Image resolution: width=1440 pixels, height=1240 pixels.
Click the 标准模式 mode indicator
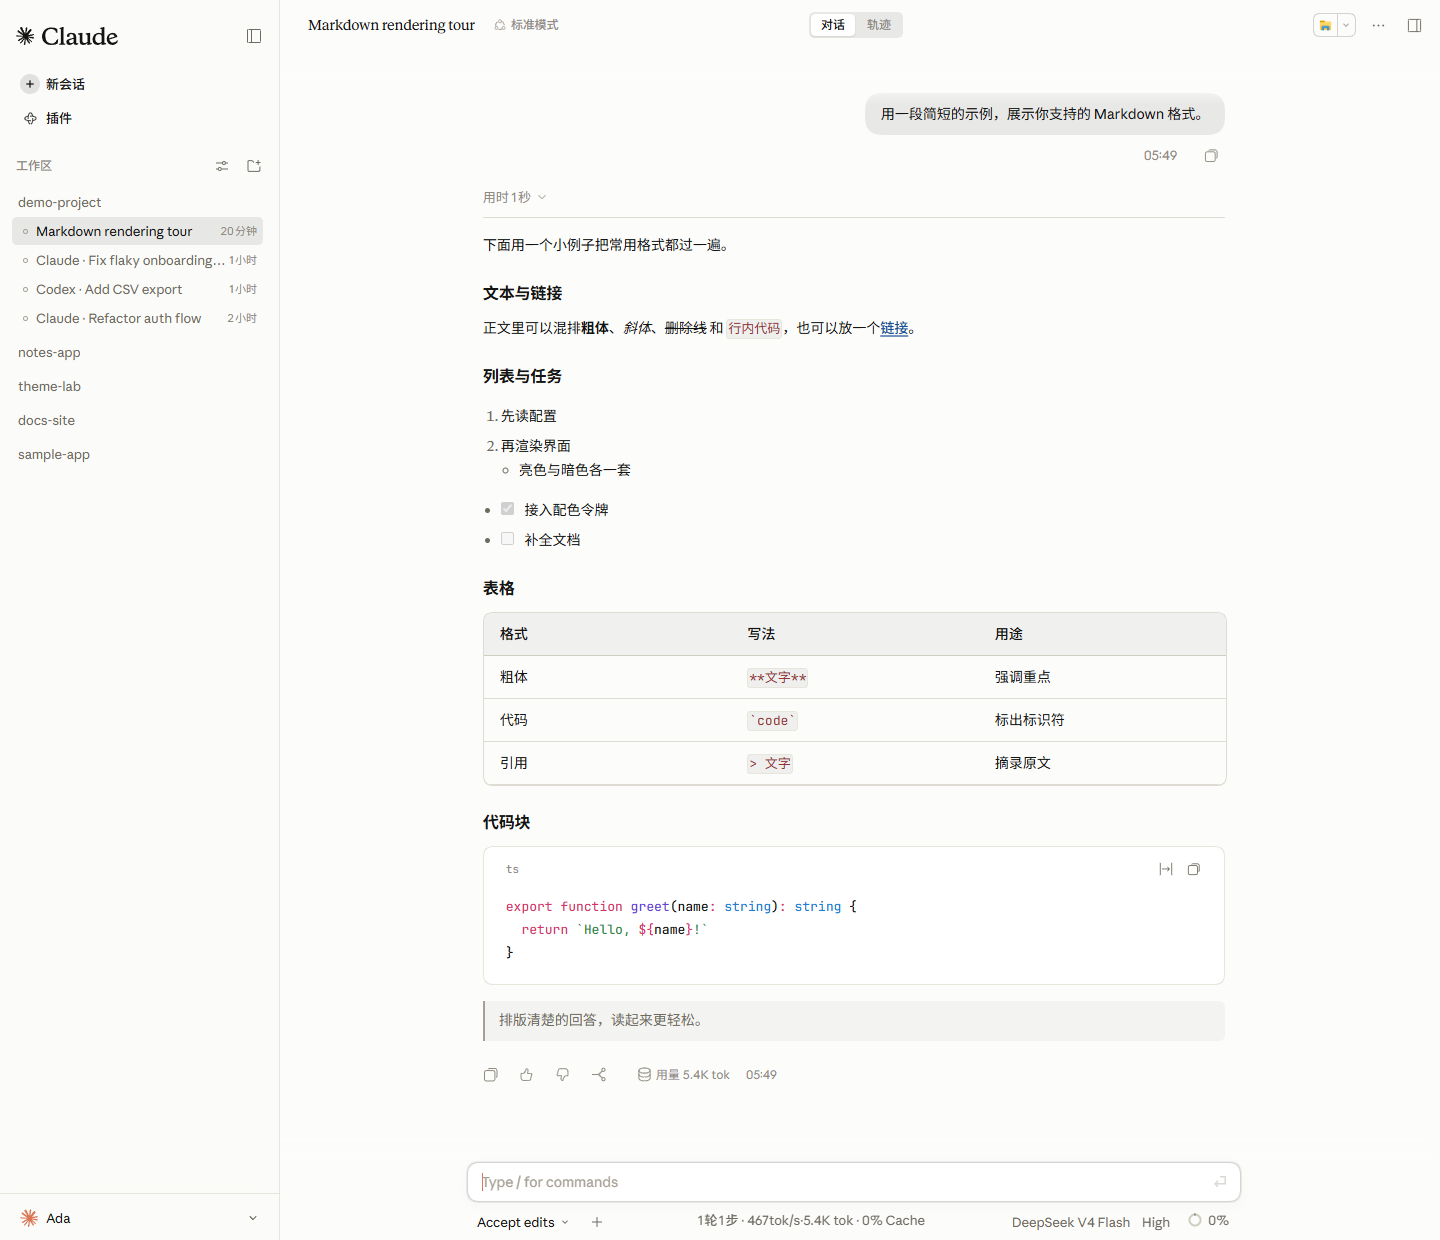(526, 25)
